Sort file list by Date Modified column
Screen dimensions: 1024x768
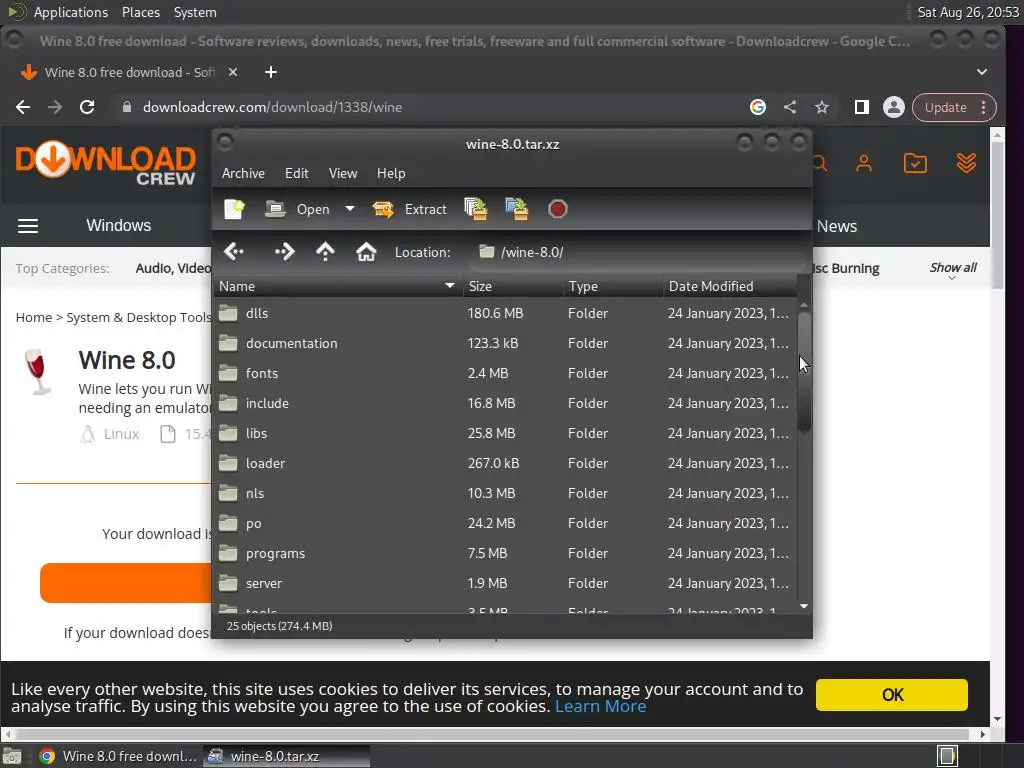pos(729,286)
